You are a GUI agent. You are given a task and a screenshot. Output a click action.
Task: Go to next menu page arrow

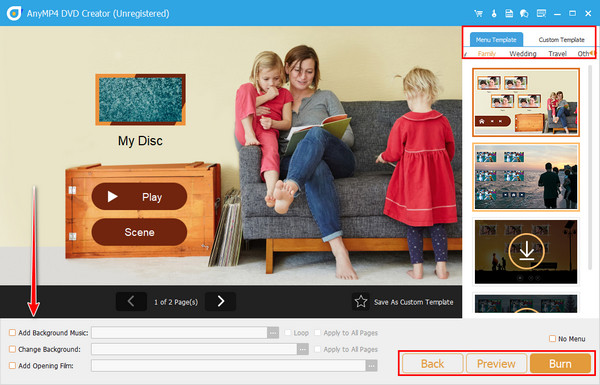point(220,302)
